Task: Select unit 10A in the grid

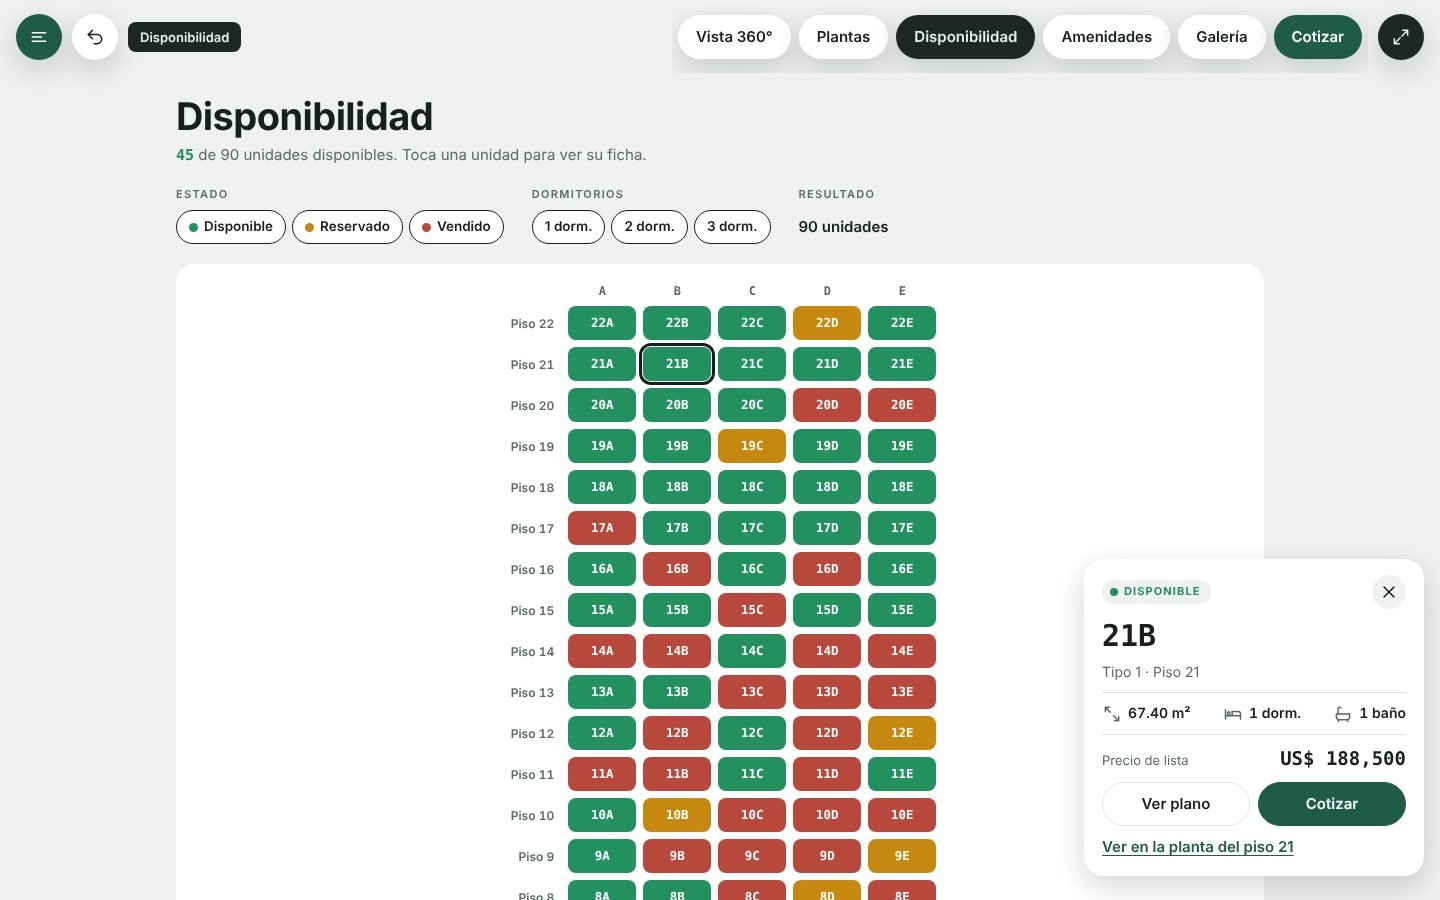Action: click(x=602, y=815)
